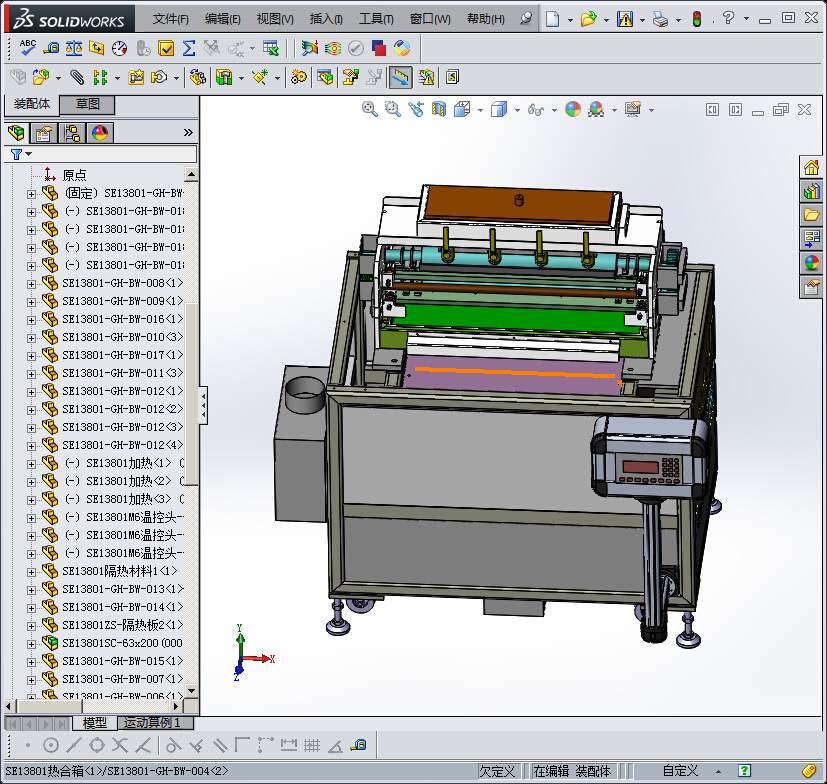This screenshot has height=784, width=827.
Task: Open the 工具(T) menu
Action: coord(376,19)
